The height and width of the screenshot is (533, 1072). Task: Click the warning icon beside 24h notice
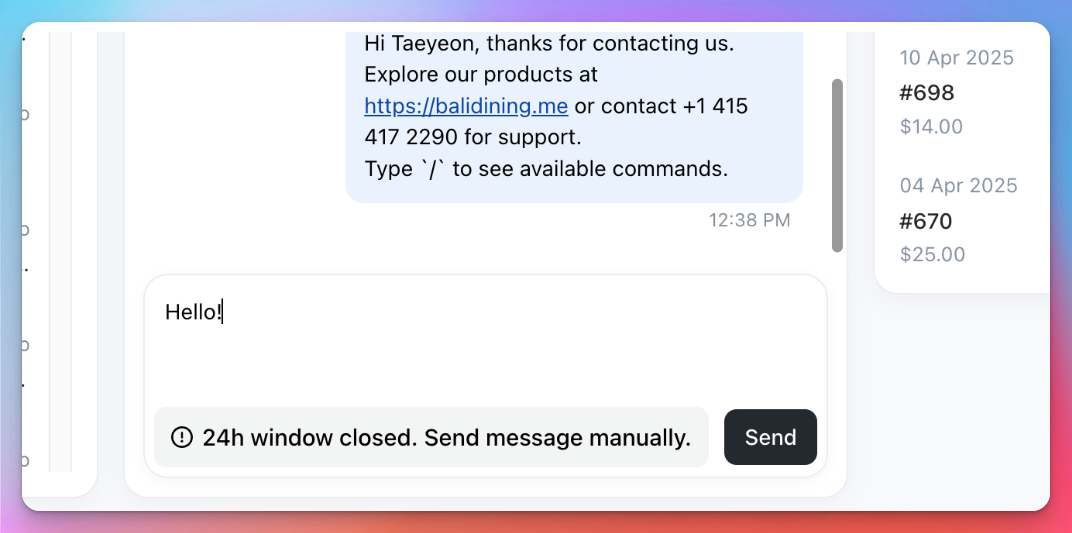tap(181, 437)
